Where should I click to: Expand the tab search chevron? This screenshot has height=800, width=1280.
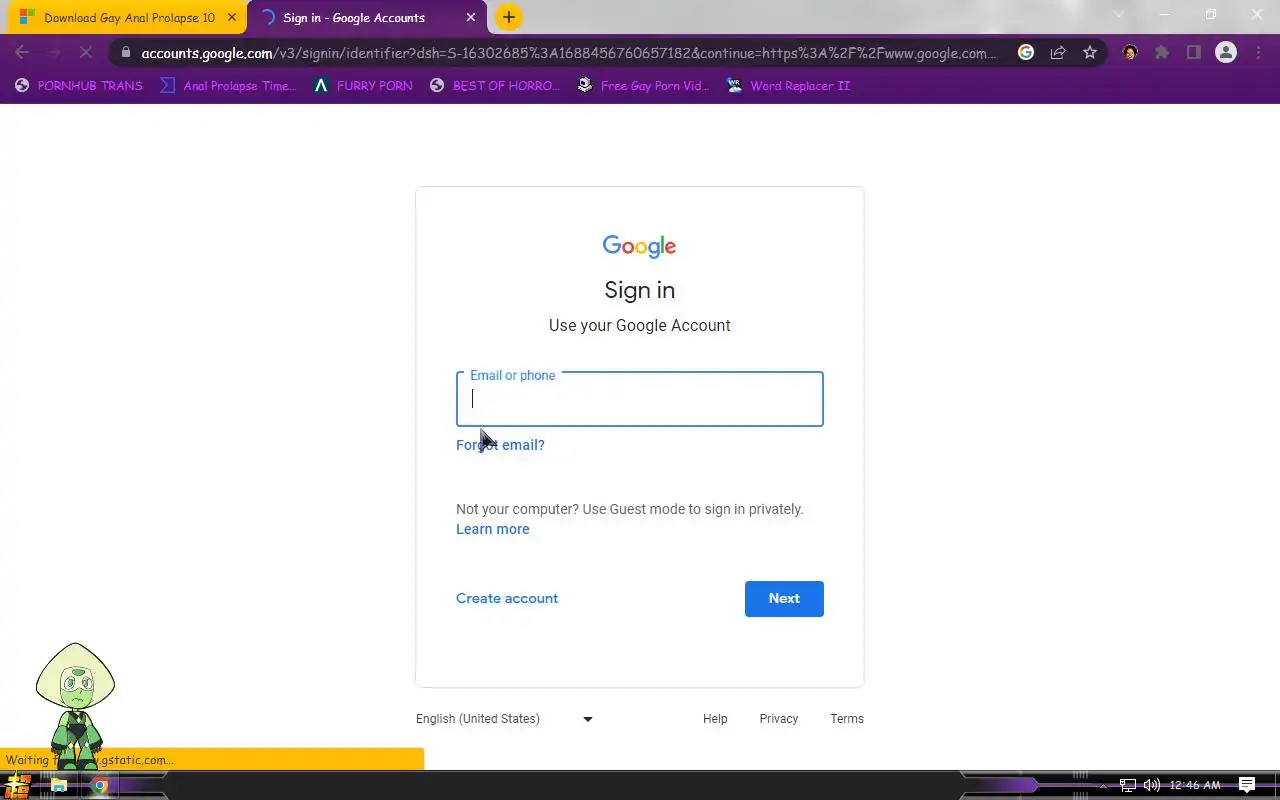pos(1119,15)
